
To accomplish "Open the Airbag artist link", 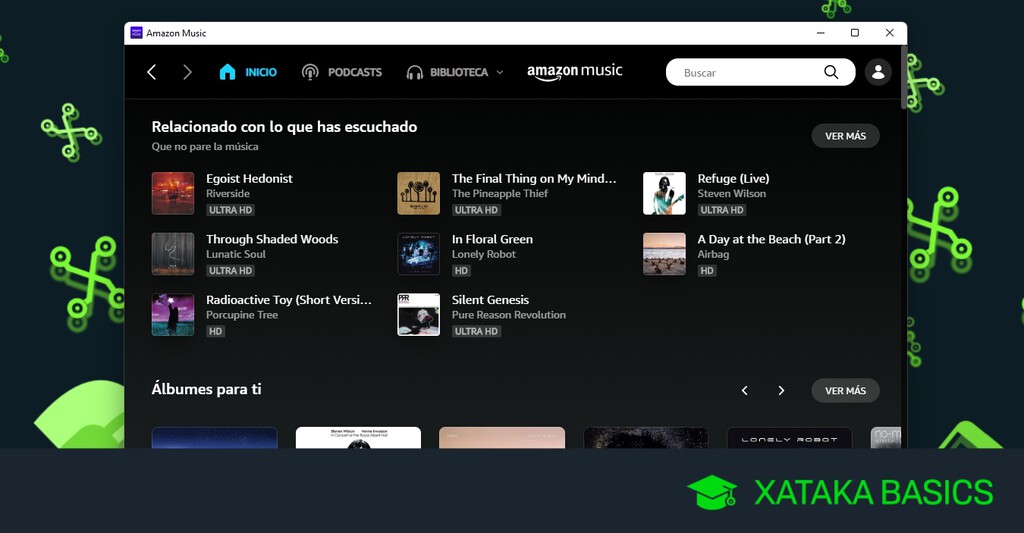I will 713,254.
